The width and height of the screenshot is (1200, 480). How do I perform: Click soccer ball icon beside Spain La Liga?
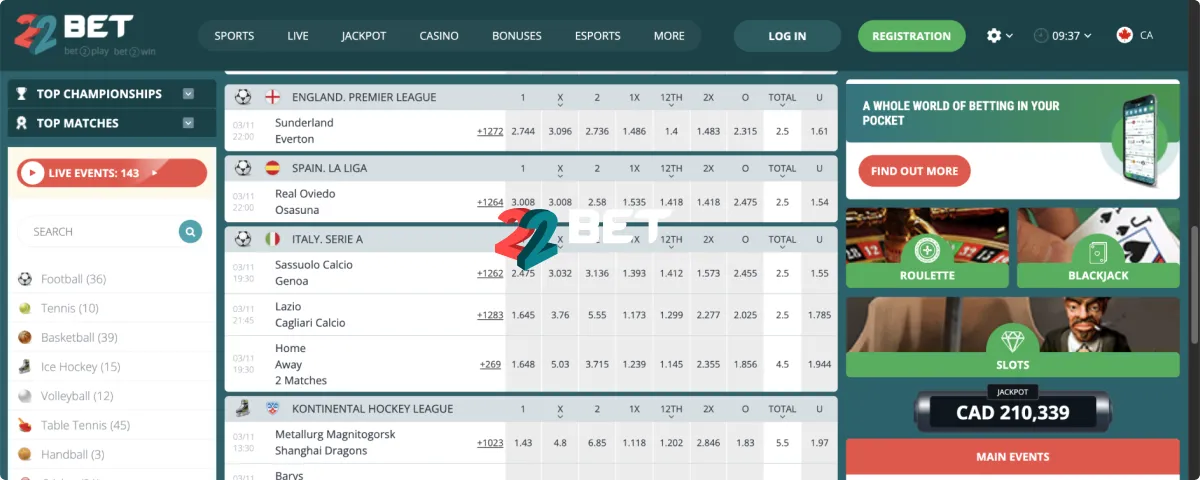(x=243, y=168)
